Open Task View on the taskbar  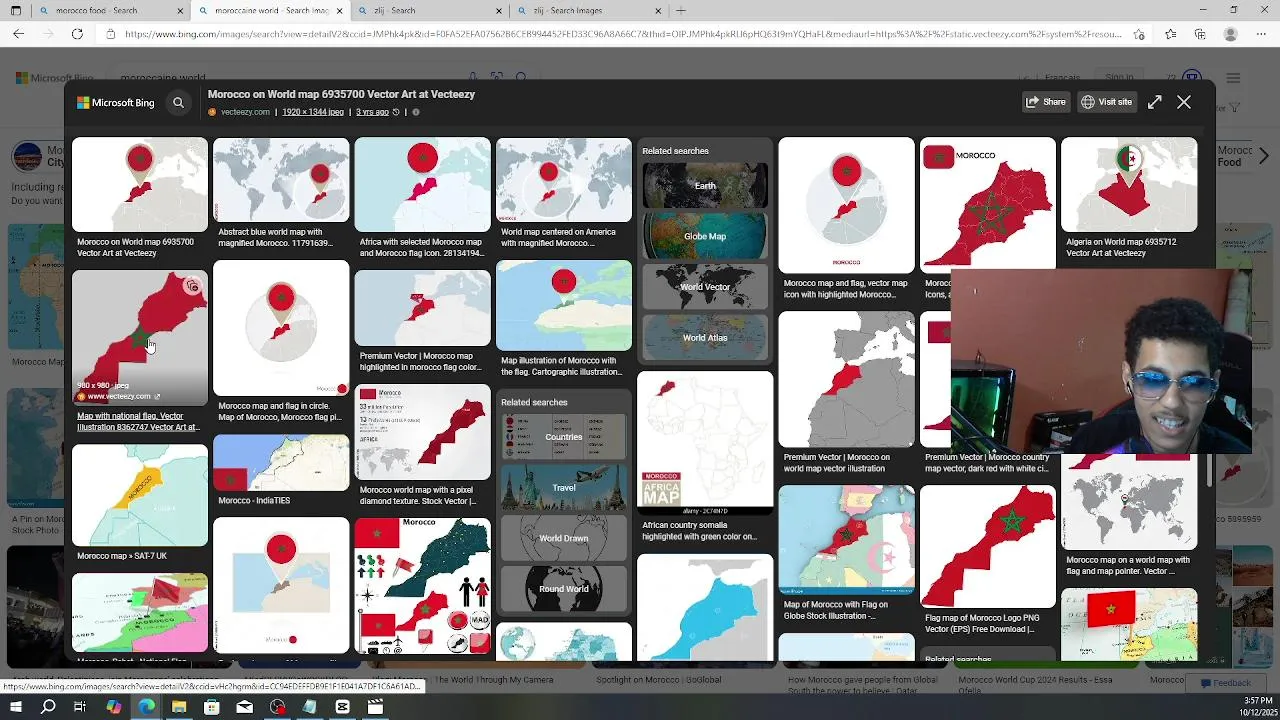[80, 707]
